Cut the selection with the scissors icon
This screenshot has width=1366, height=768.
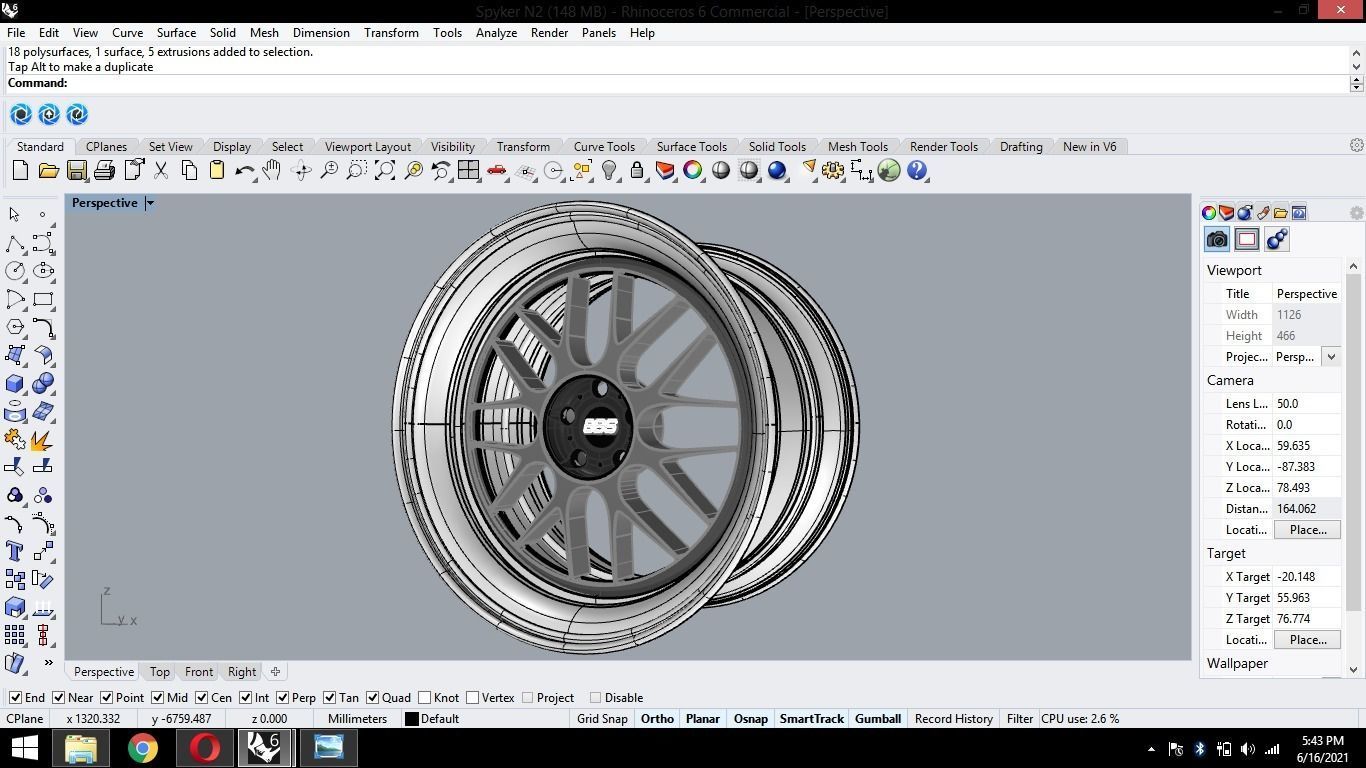[x=160, y=171]
